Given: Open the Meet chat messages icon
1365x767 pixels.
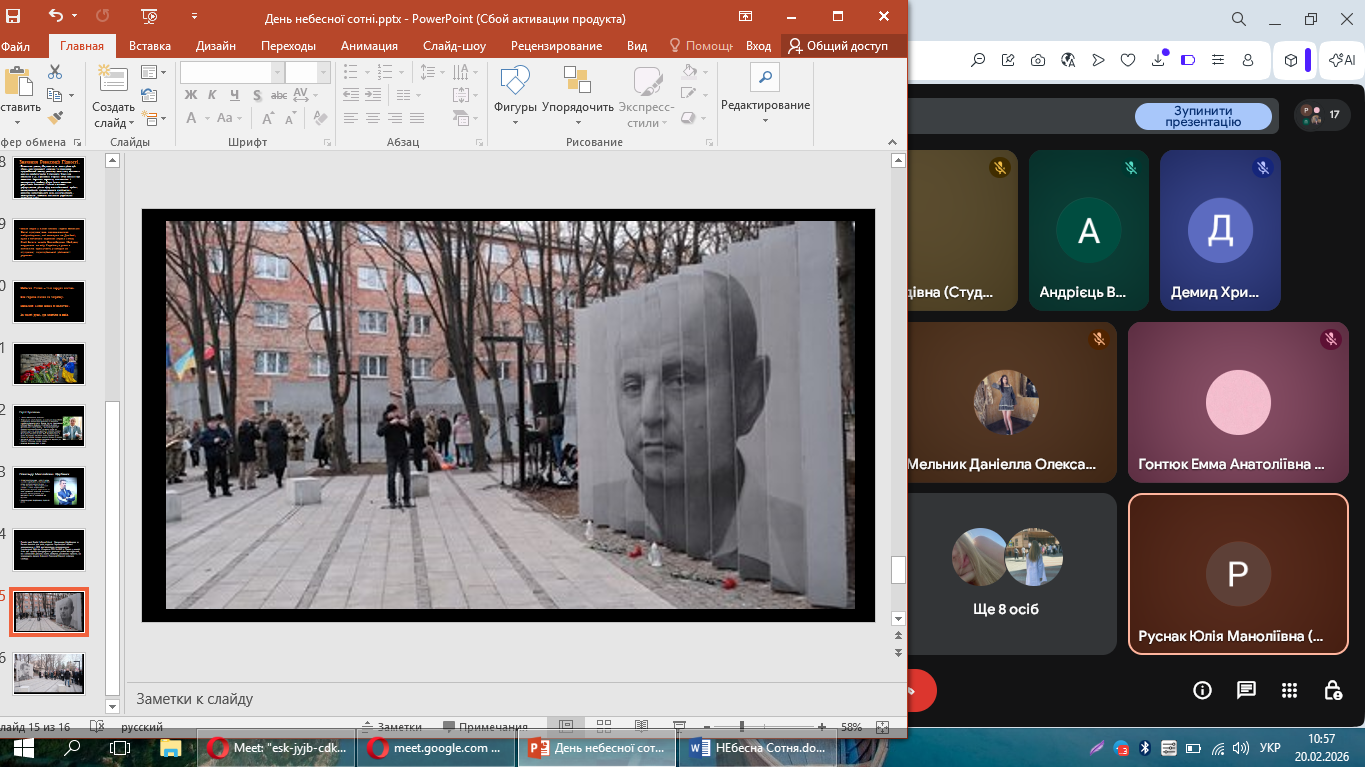Looking at the screenshot, I should click(1246, 690).
